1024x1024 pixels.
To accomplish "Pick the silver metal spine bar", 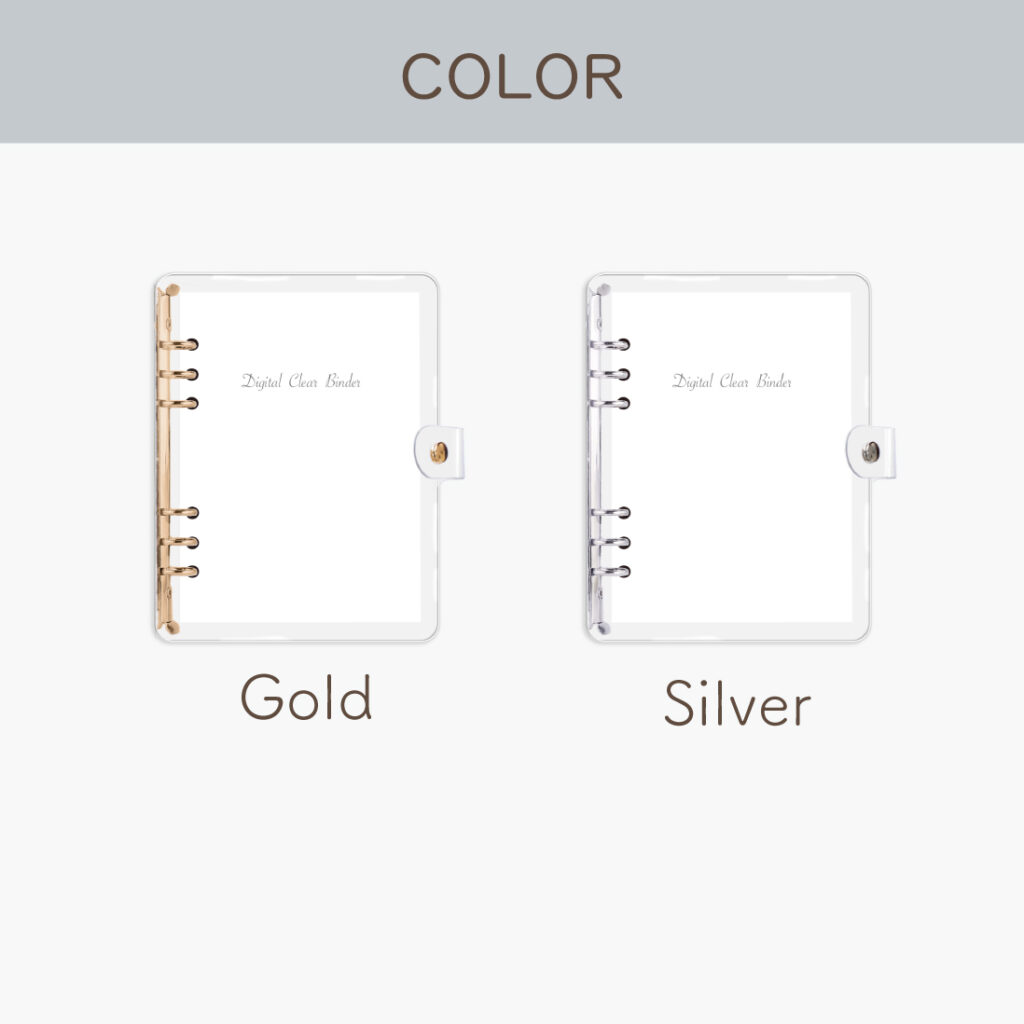I will [595, 460].
